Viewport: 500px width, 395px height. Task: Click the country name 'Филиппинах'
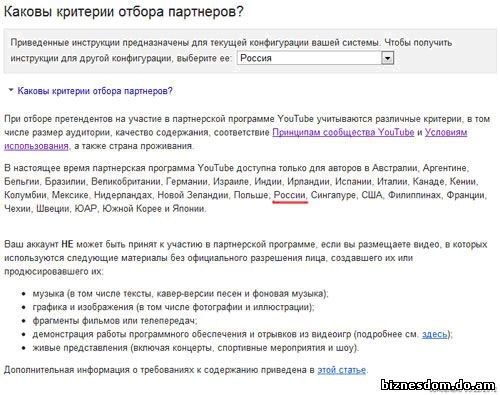[x=414, y=195]
